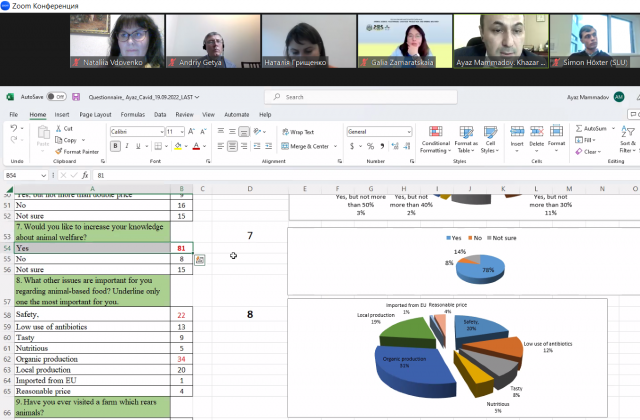Open Format as Table
The image size is (640, 420).
point(466,140)
